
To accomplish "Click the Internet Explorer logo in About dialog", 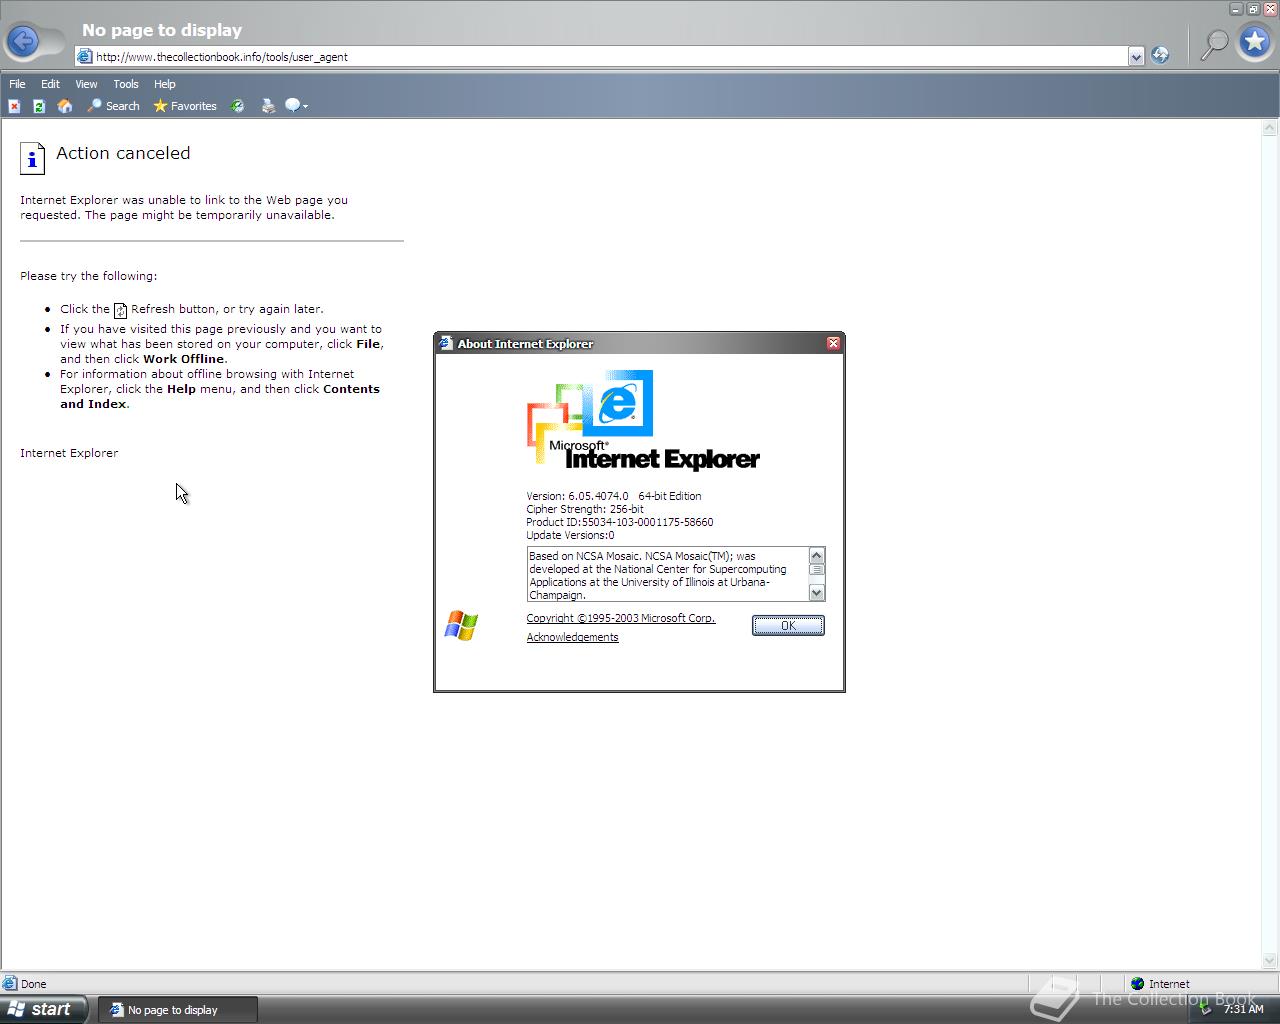I will (643, 420).
